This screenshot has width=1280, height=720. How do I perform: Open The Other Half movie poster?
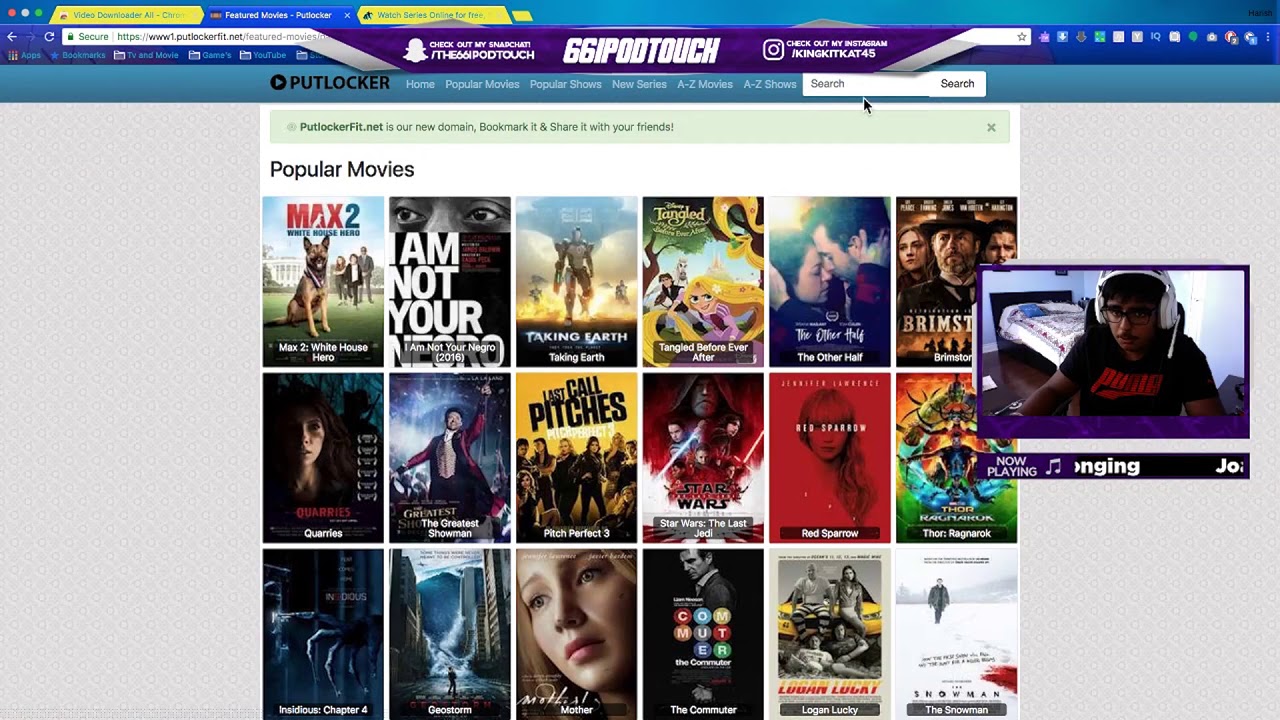coord(830,282)
